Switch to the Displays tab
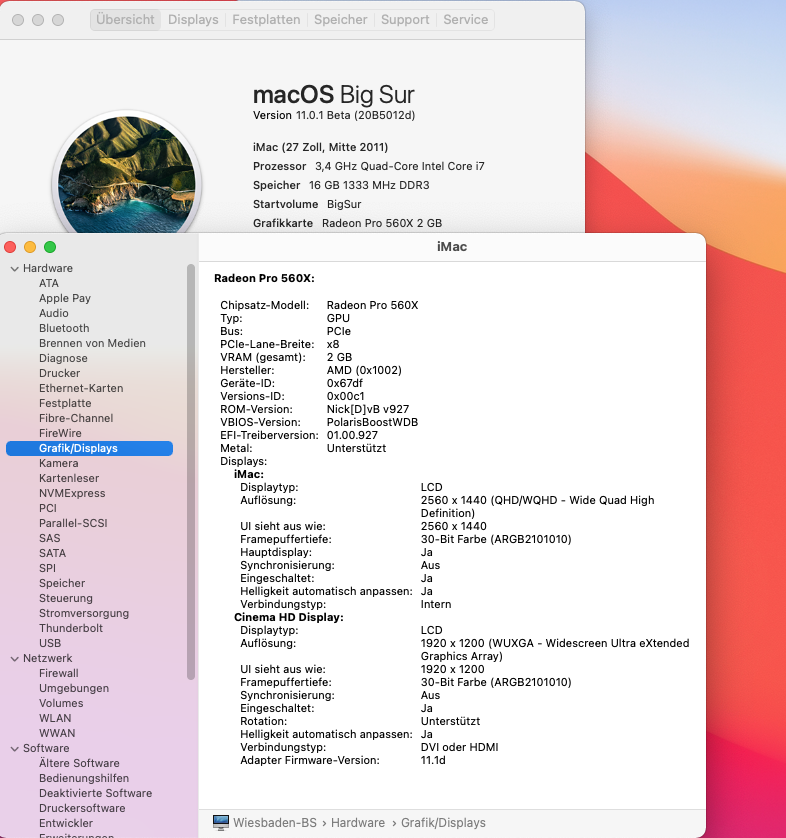 193,20
